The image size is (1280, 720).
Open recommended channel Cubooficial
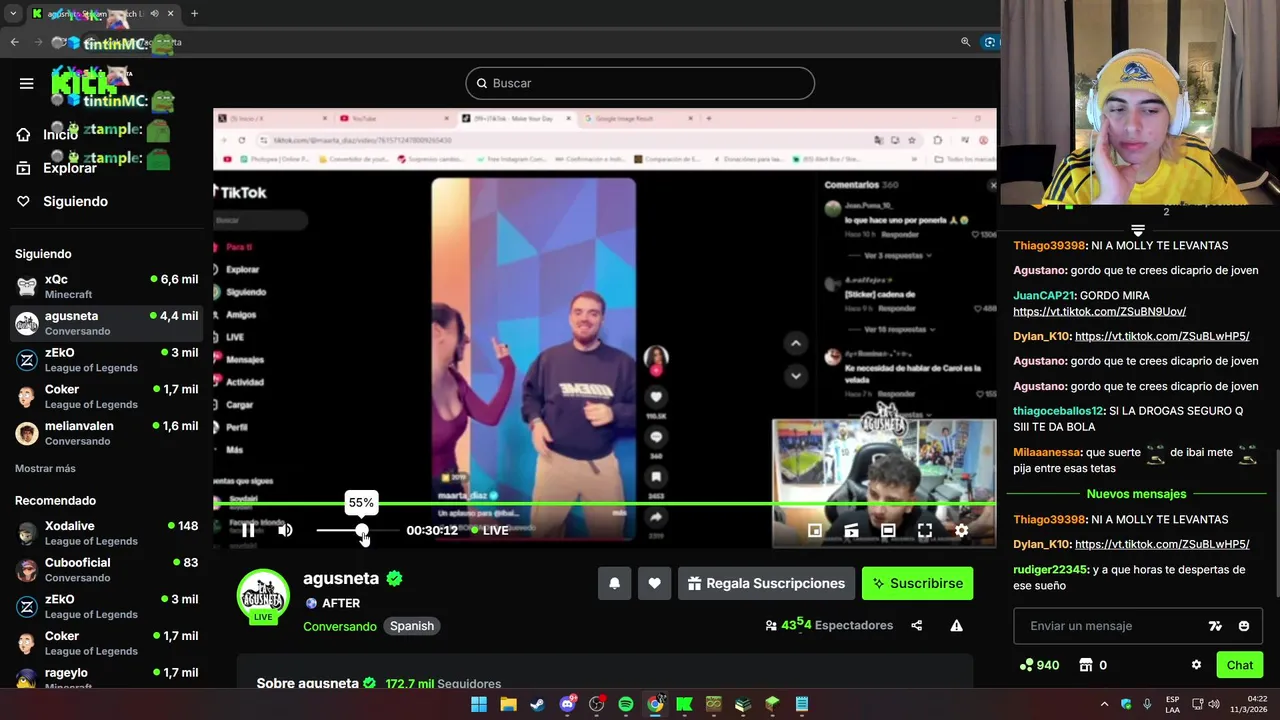[106, 570]
